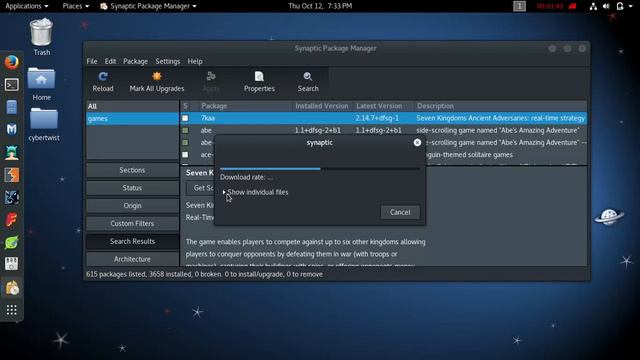Sort by Description column header
640x360 pixels.
coord(500,106)
